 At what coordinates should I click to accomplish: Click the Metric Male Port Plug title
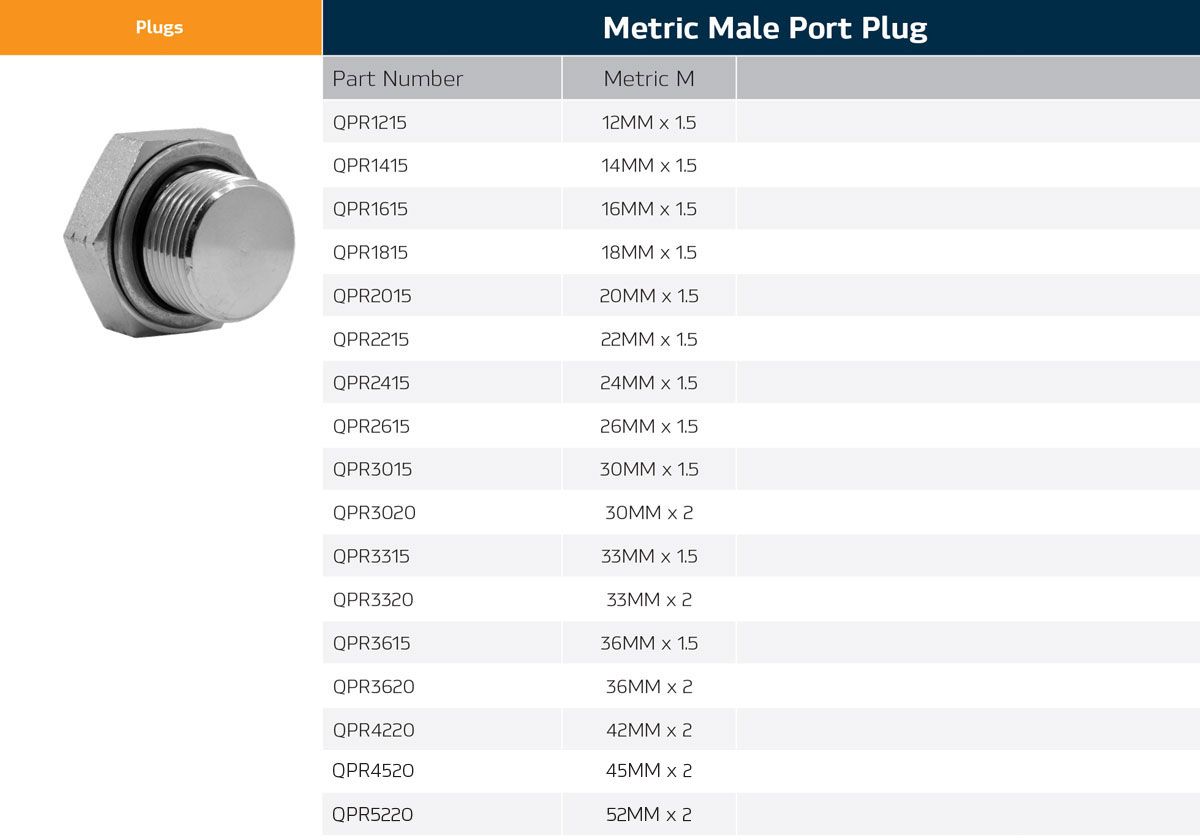[x=765, y=28]
